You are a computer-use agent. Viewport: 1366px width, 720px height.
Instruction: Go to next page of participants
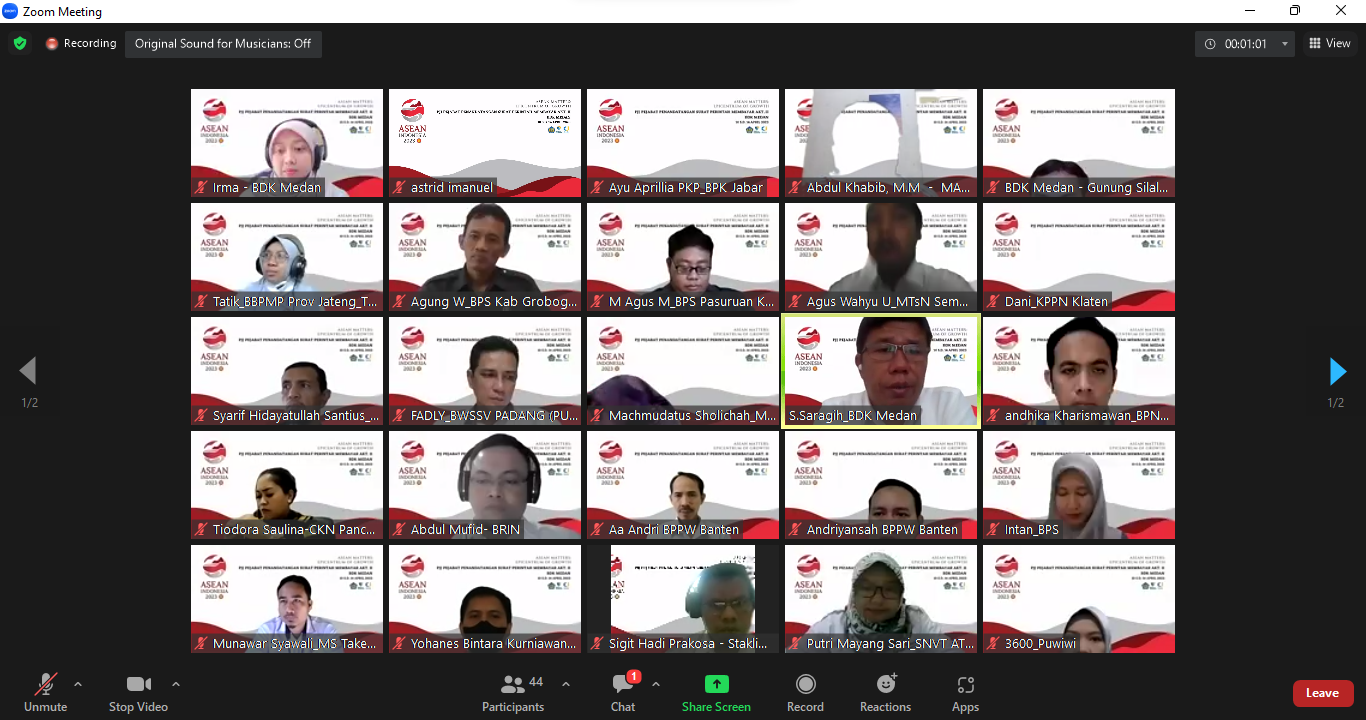pos(1337,372)
